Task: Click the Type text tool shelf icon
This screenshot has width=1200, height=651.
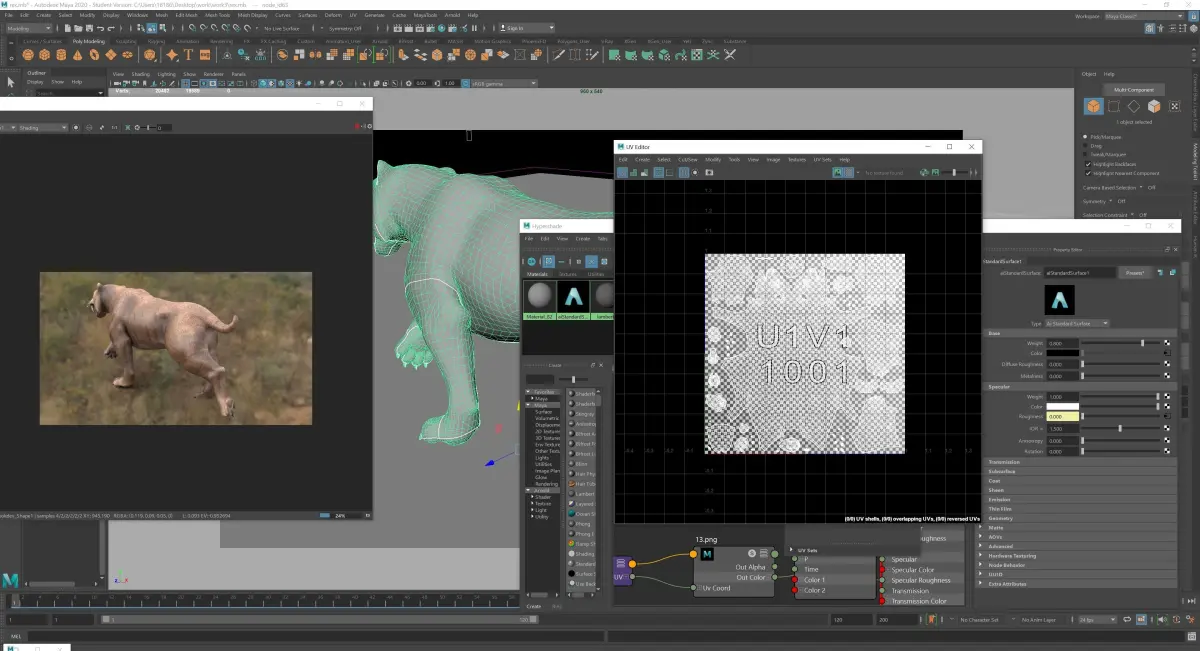Action: [x=187, y=55]
